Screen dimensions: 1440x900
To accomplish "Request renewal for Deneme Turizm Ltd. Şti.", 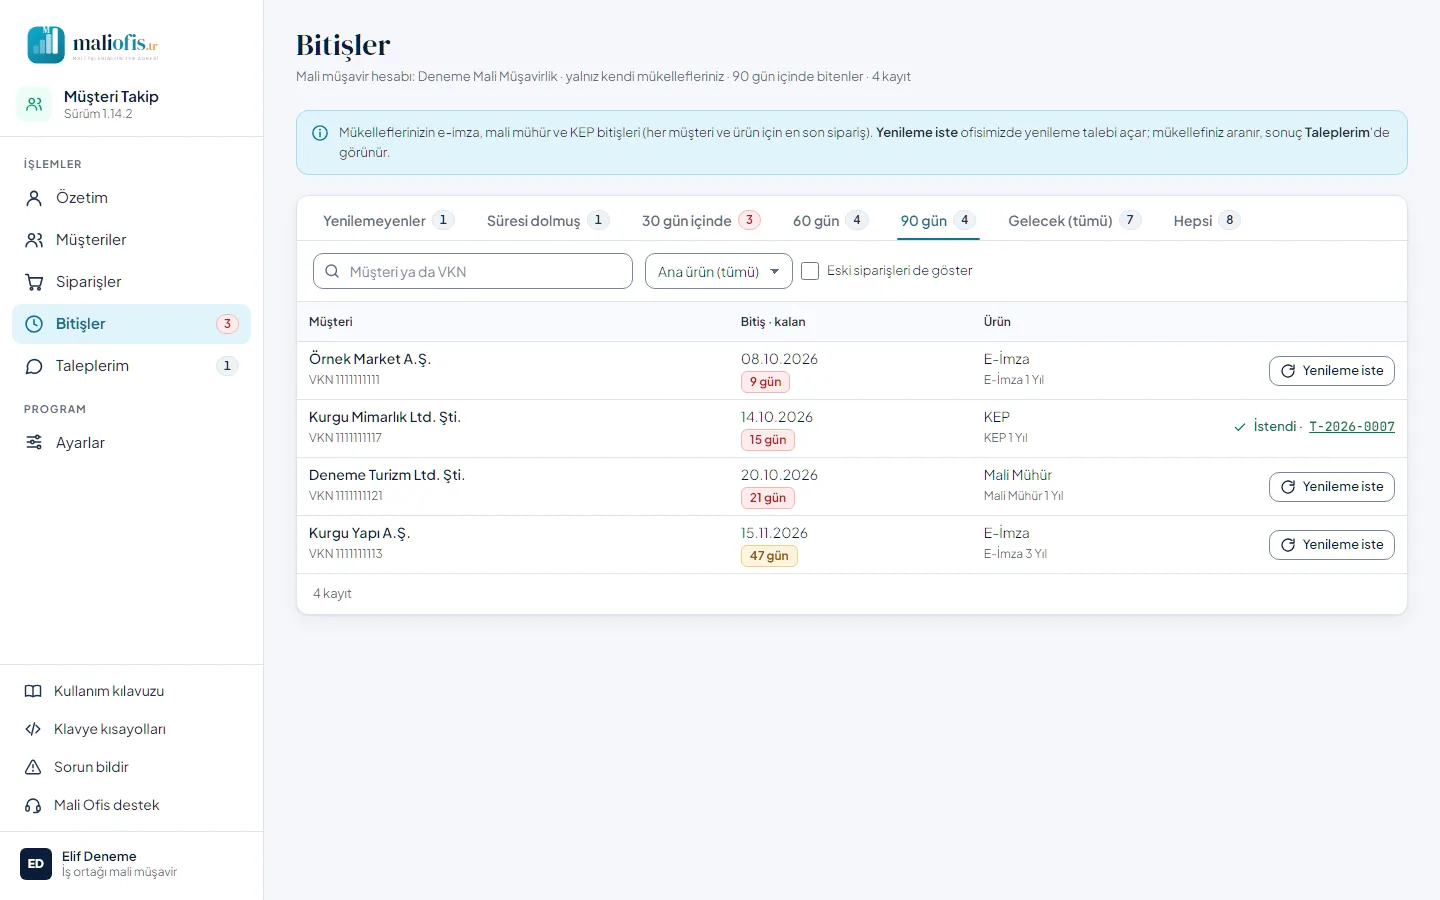I will coord(1332,487).
